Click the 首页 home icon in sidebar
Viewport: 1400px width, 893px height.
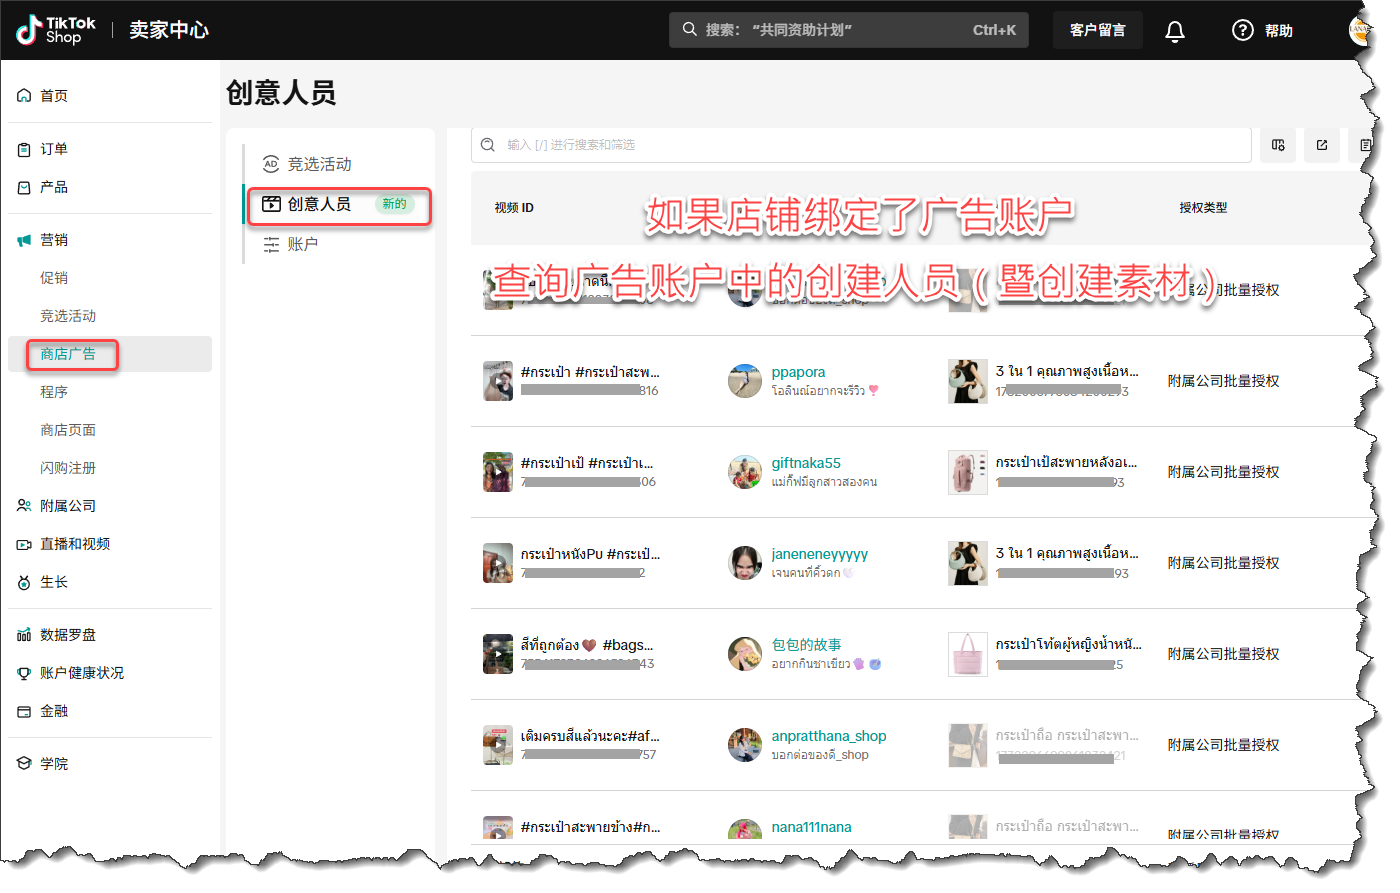(24, 96)
